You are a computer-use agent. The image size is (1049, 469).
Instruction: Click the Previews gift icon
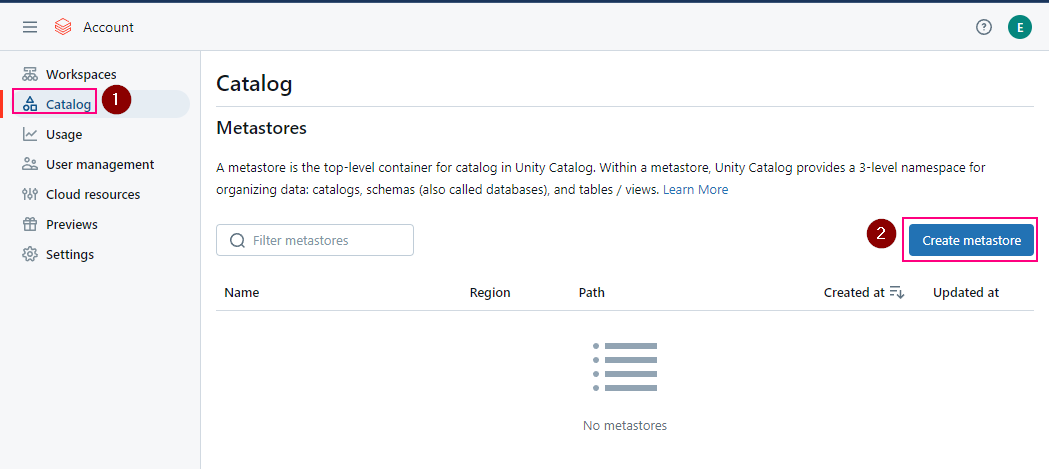coord(30,224)
